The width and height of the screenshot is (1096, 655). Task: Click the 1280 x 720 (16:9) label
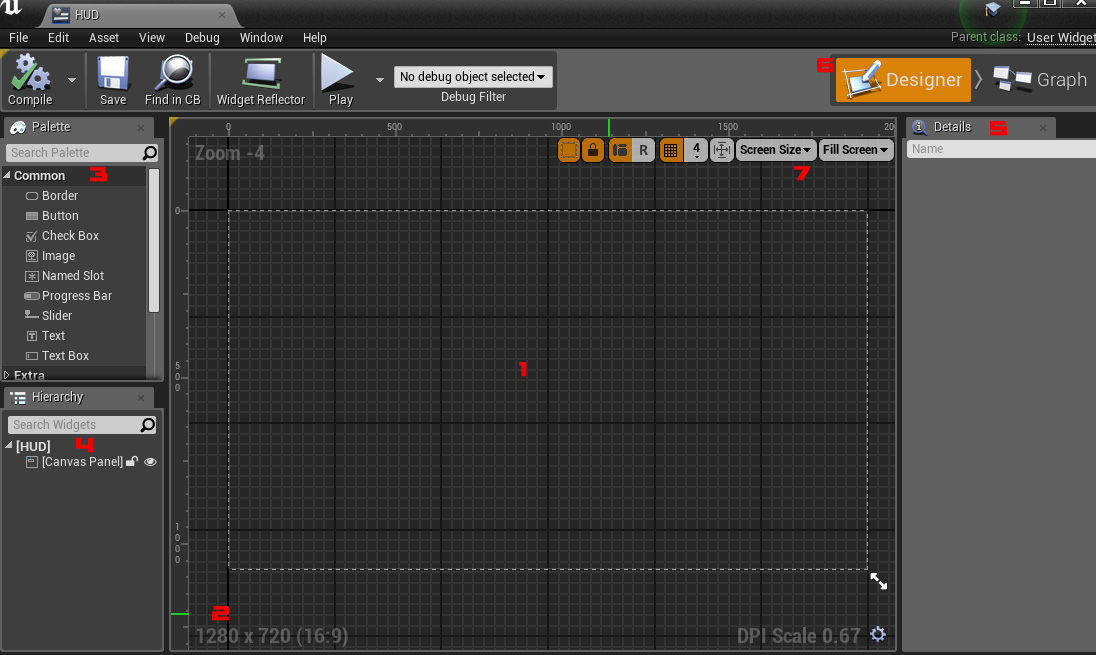click(x=271, y=636)
